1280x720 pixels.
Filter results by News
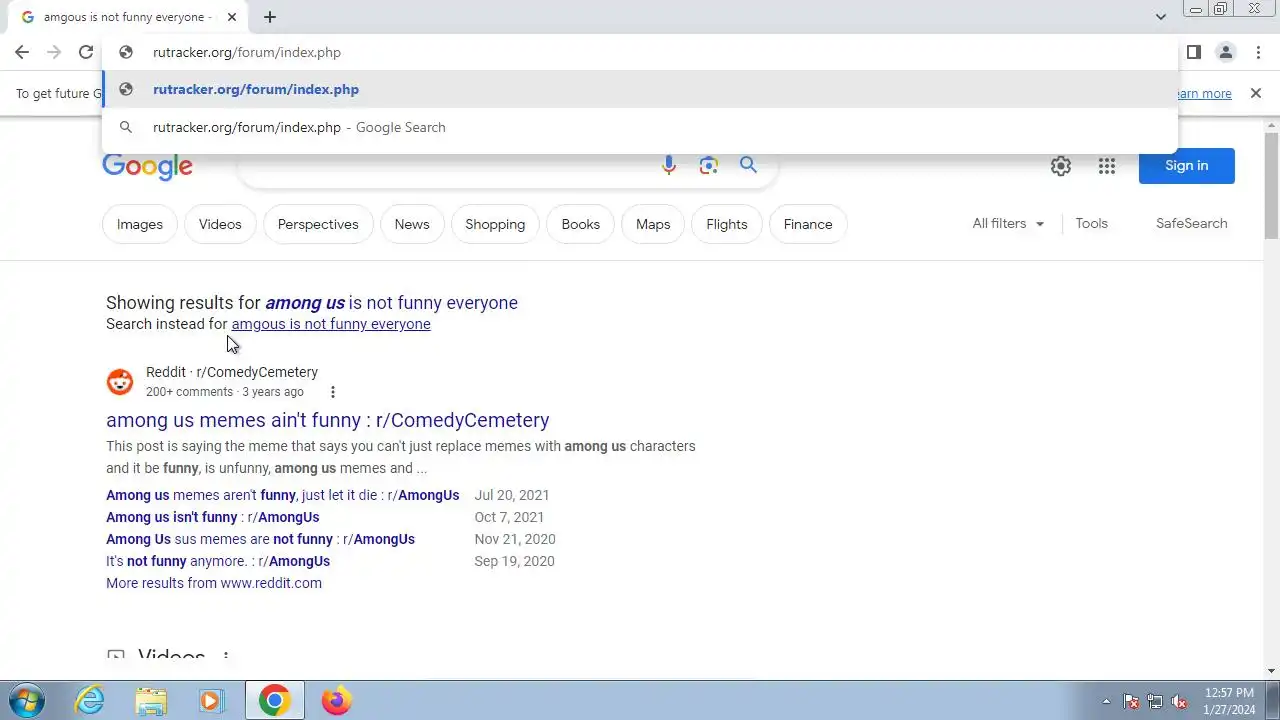click(412, 224)
